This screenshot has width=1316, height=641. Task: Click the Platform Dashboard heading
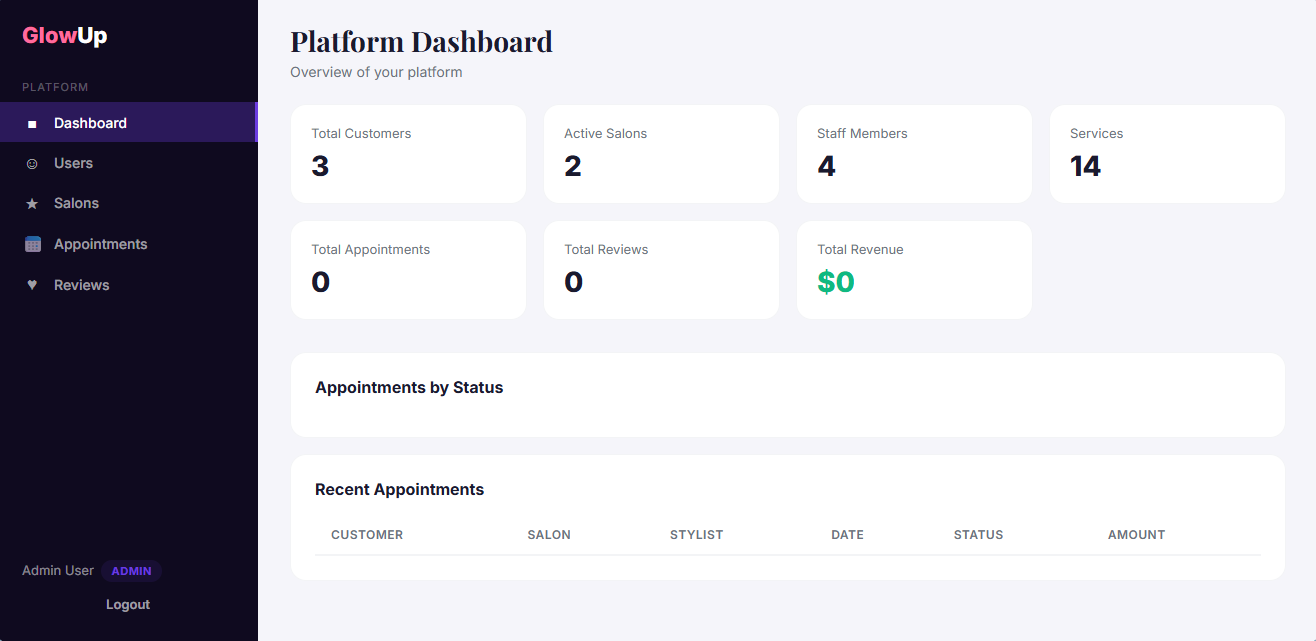[x=421, y=42]
